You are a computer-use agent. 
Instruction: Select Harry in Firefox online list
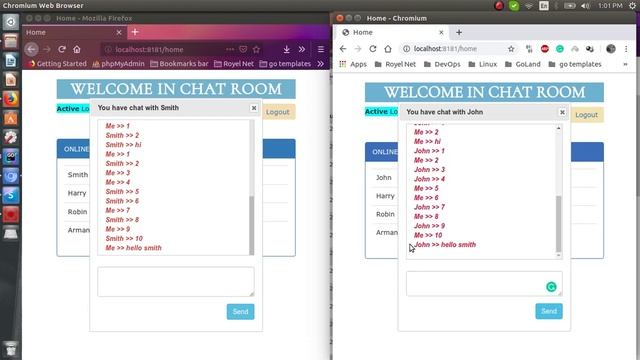(x=77, y=193)
